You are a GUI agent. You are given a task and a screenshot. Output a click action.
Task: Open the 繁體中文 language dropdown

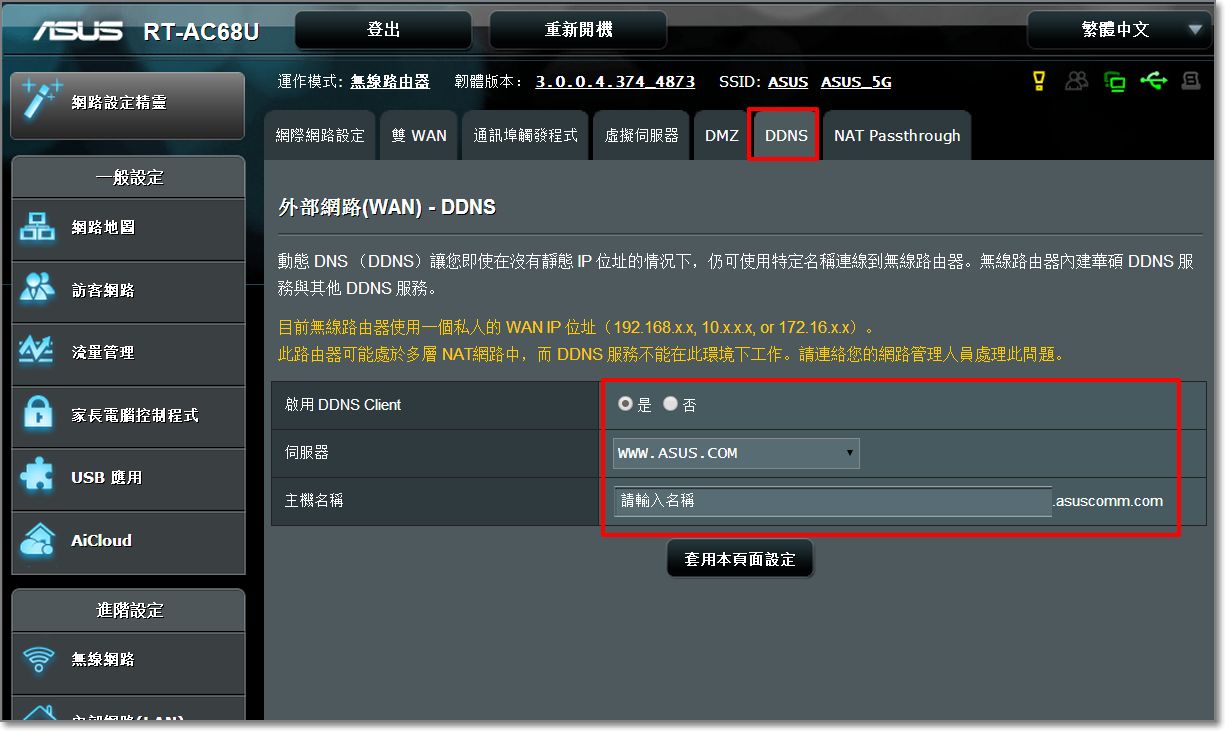click(1119, 30)
